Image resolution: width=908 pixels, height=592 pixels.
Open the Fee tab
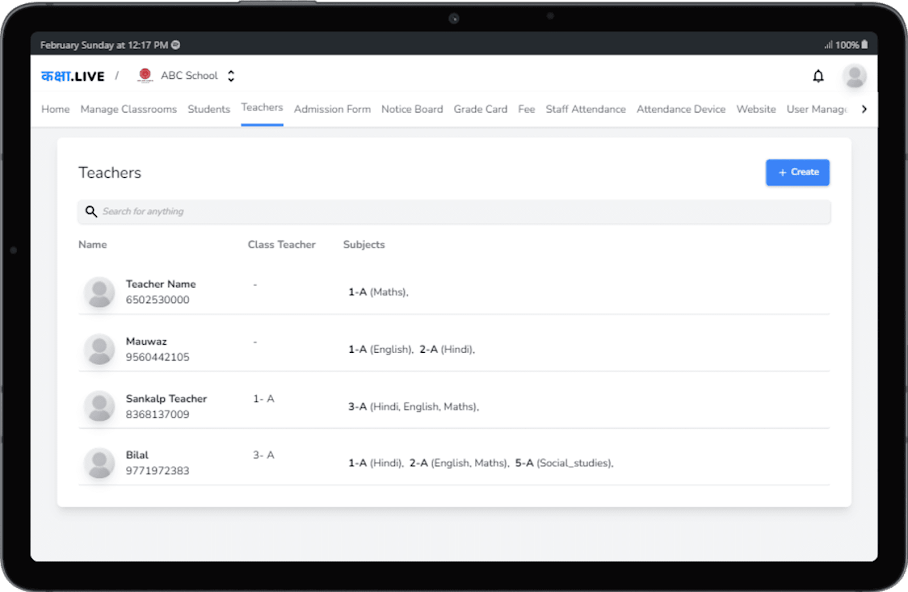526,109
